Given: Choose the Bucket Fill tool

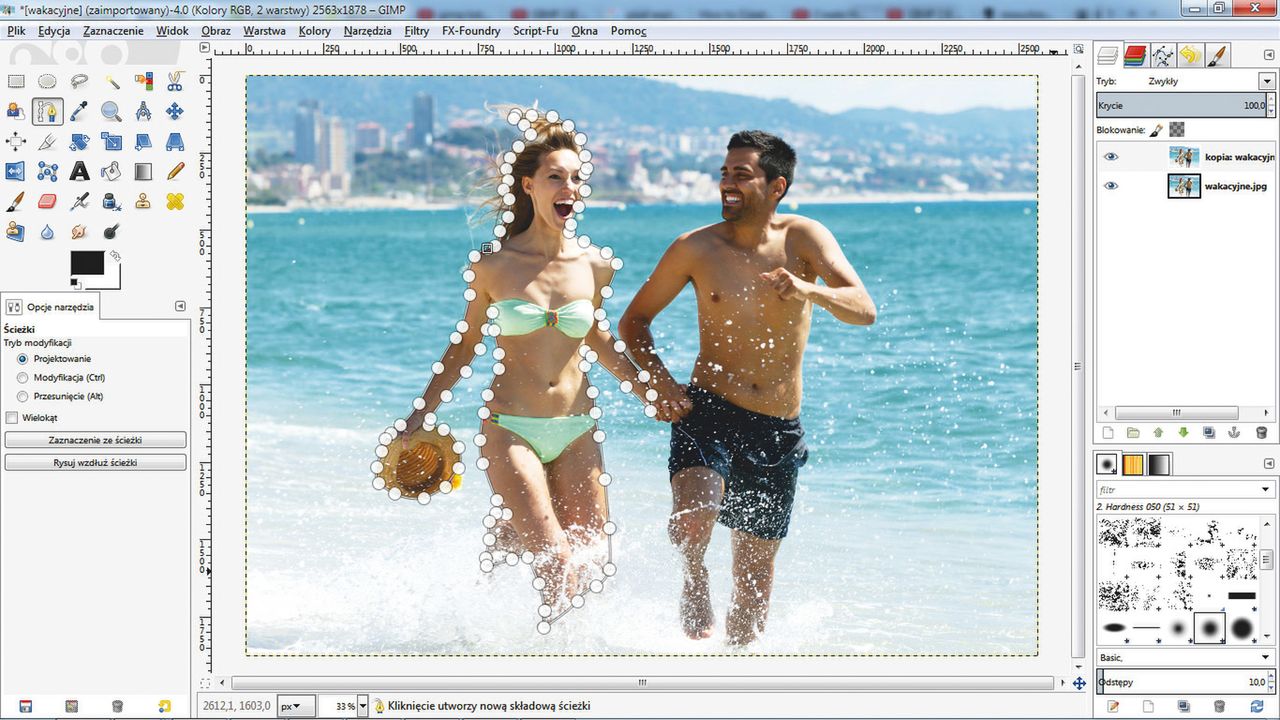Looking at the screenshot, I should pyautogui.click(x=111, y=171).
